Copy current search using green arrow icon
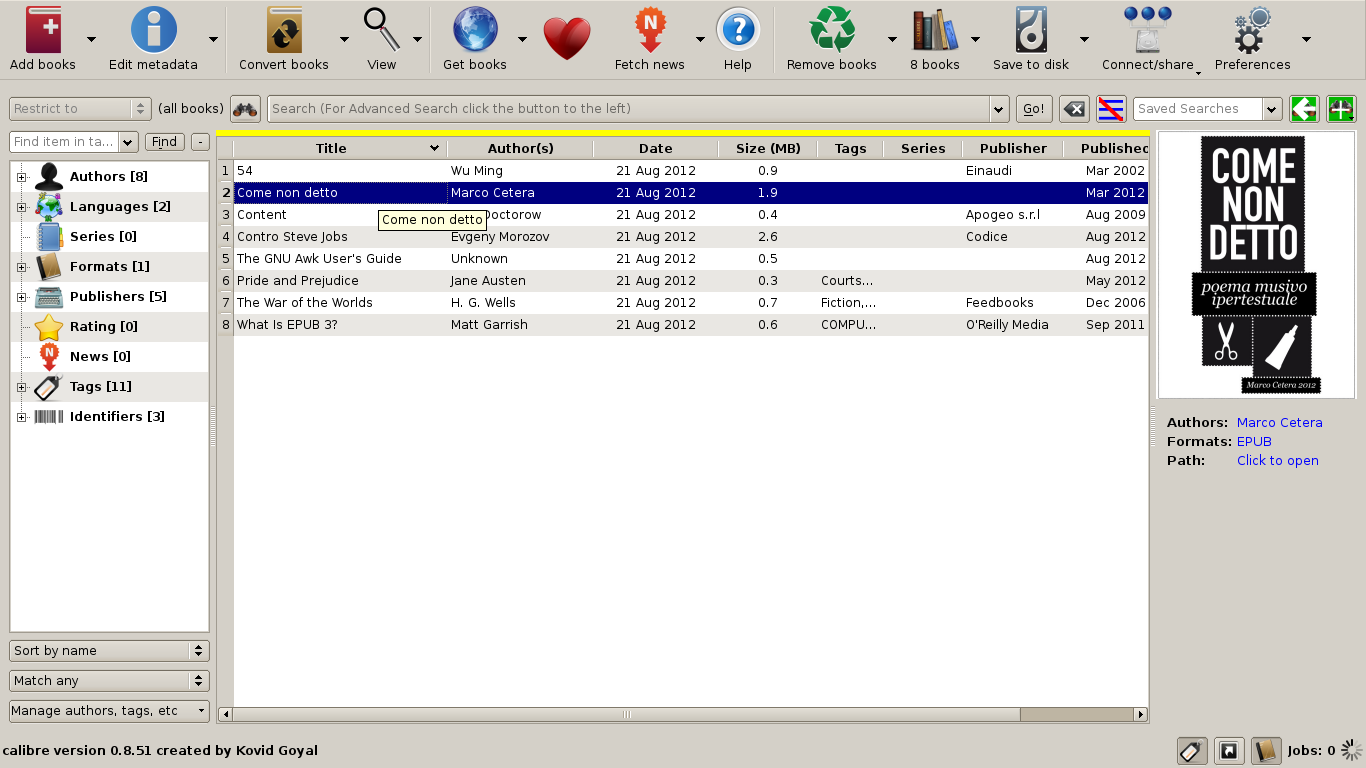The width and height of the screenshot is (1366, 768). (1304, 109)
